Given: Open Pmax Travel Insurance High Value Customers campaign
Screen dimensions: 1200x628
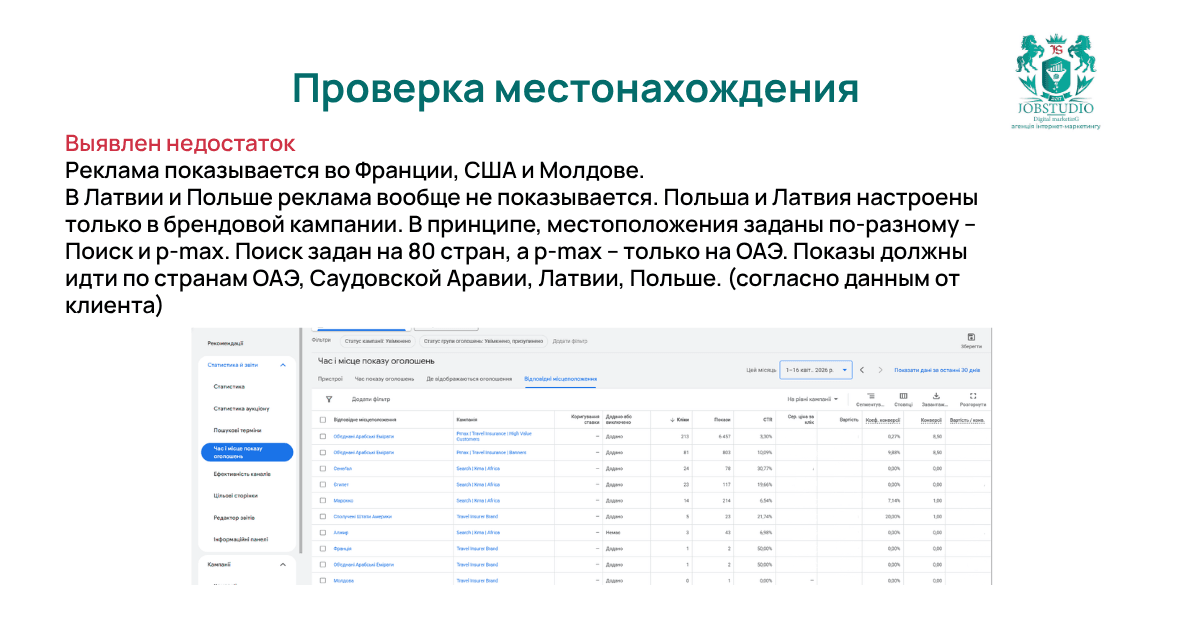Looking at the screenshot, I should (x=494, y=436).
